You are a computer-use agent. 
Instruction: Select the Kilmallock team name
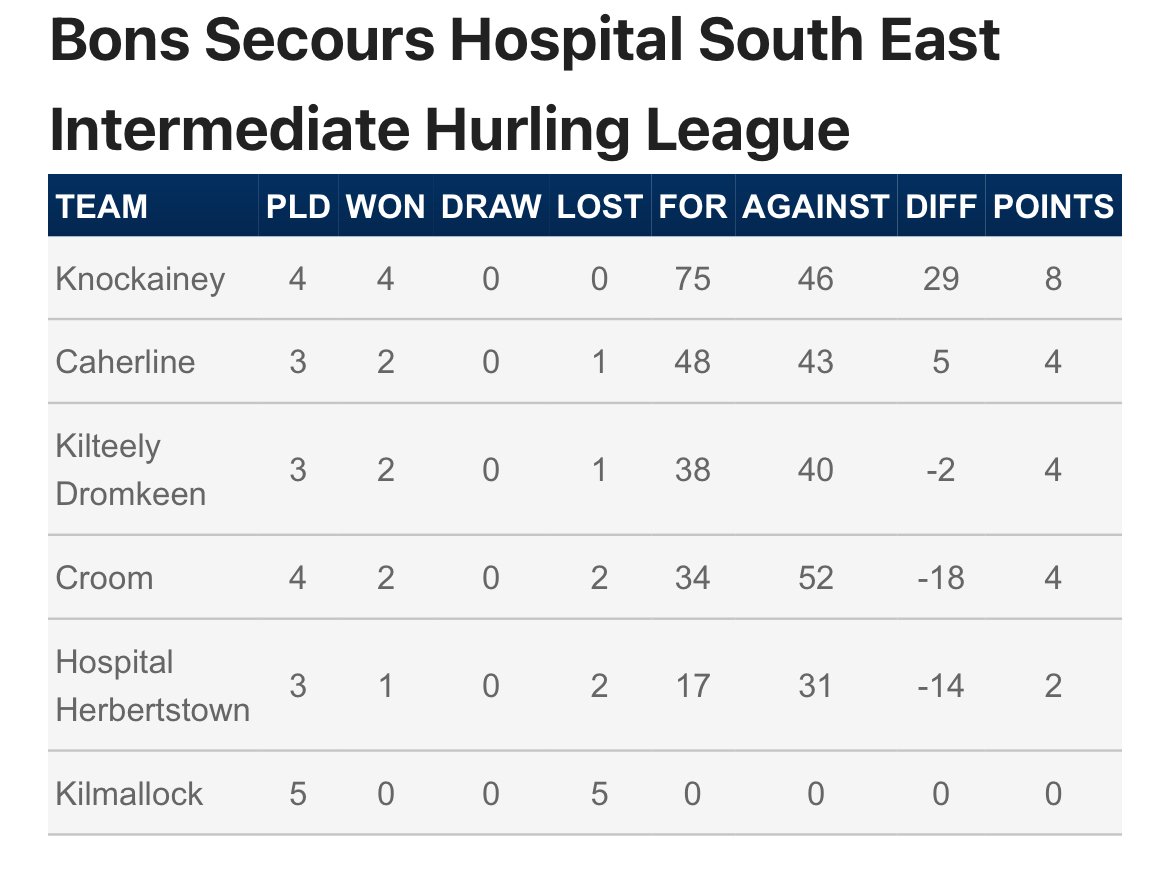tap(129, 793)
